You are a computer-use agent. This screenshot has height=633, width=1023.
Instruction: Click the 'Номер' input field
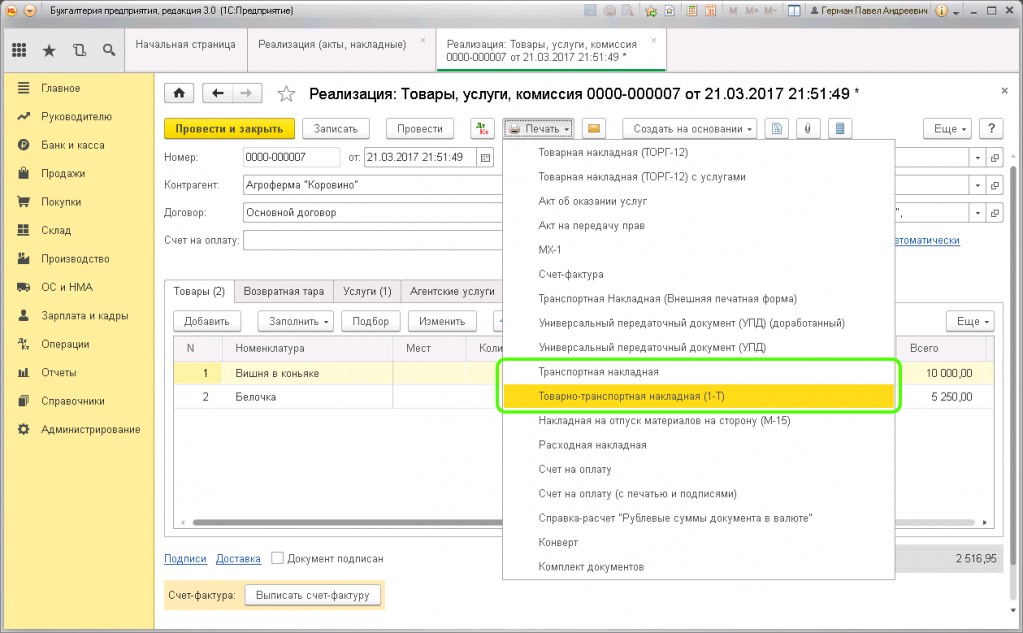pos(290,158)
